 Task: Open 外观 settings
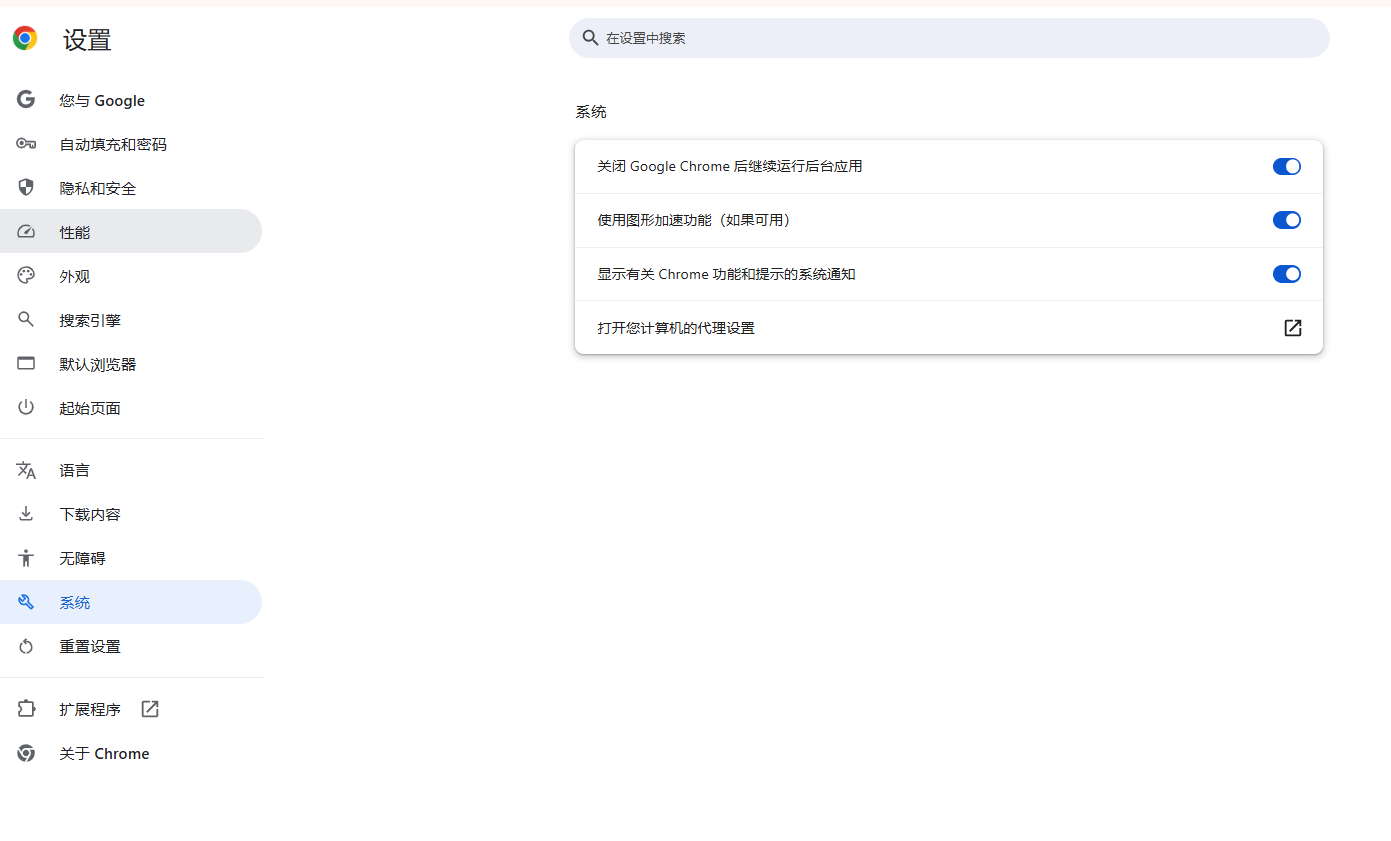(131, 276)
